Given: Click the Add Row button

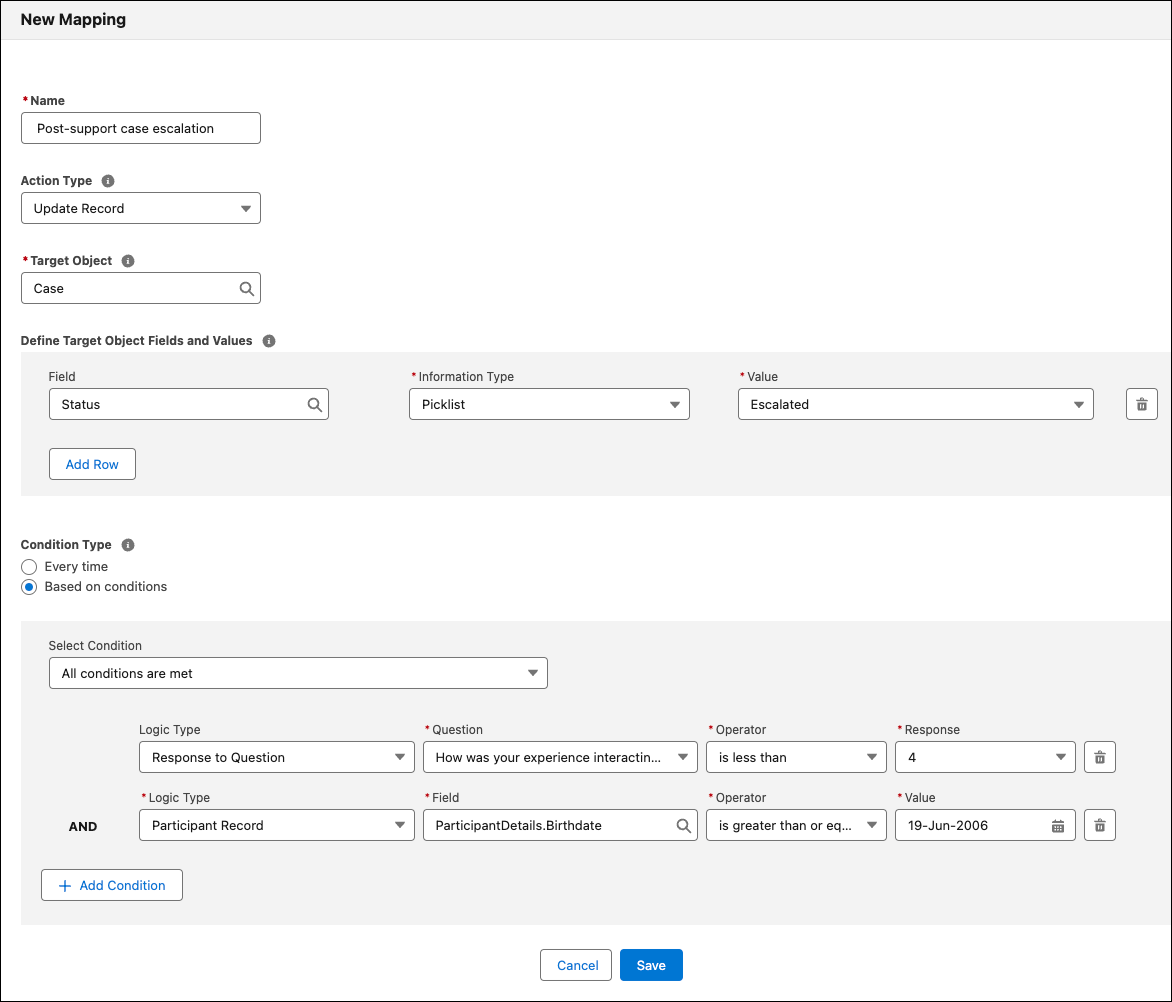Looking at the screenshot, I should 92,464.
